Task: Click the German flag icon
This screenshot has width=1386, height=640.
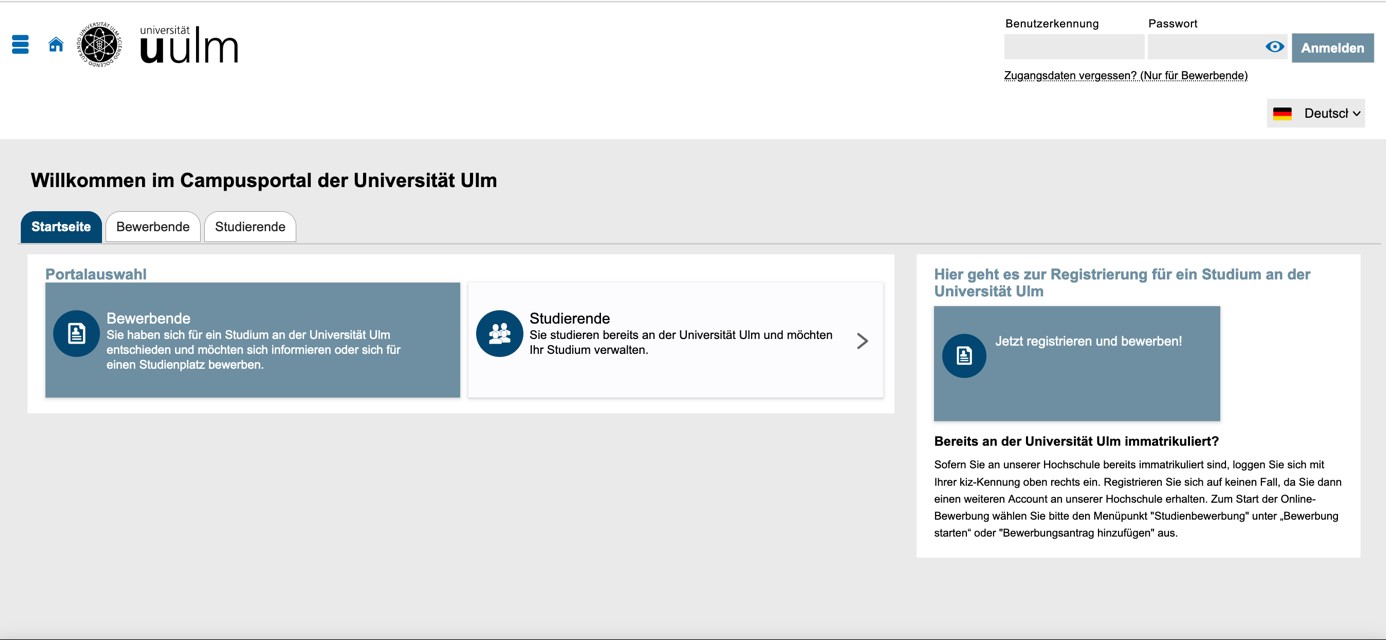Action: [1282, 114]
